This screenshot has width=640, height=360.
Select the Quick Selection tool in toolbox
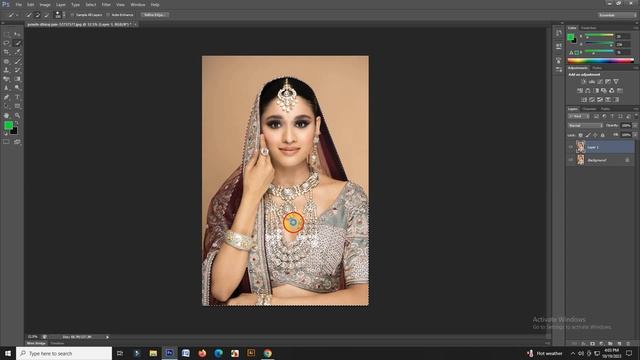tap(17, 43)
